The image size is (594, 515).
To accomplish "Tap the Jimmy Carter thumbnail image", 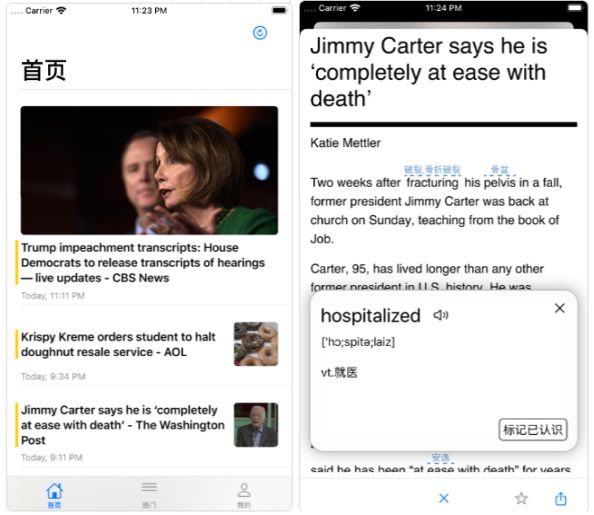I will tap(256, 425).
